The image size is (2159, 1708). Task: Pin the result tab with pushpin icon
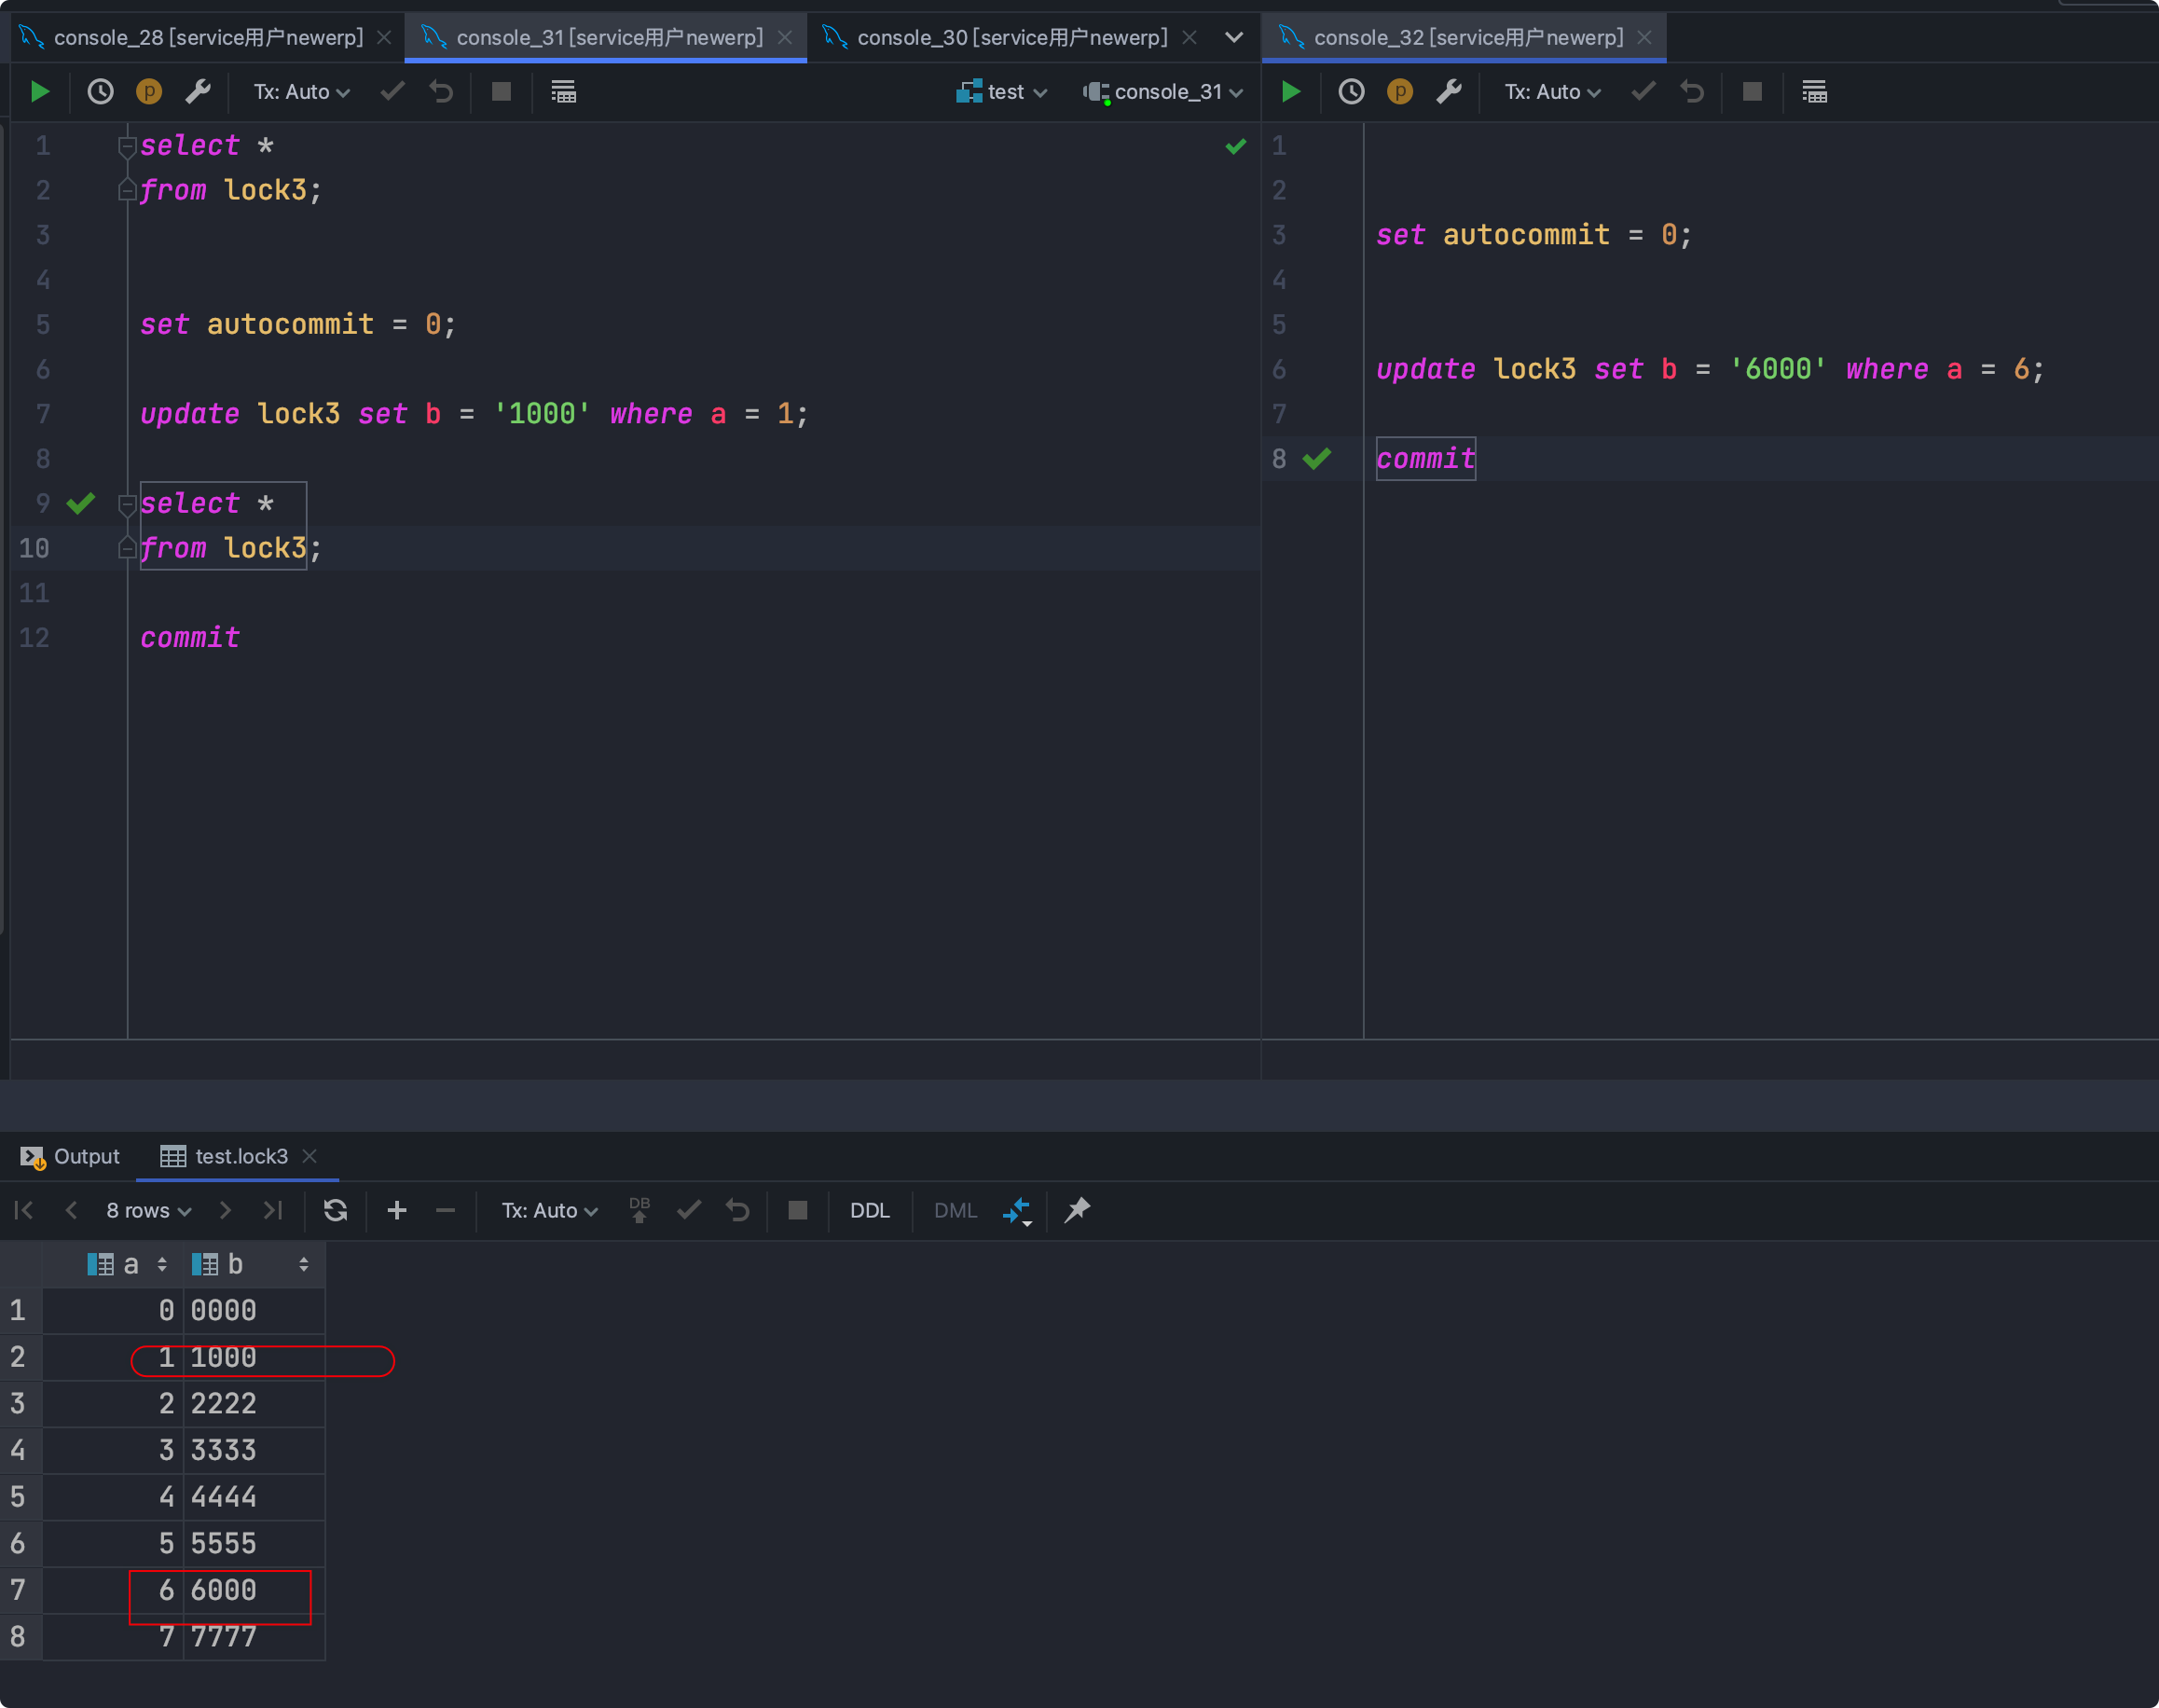click(x=1077, y=1211)
